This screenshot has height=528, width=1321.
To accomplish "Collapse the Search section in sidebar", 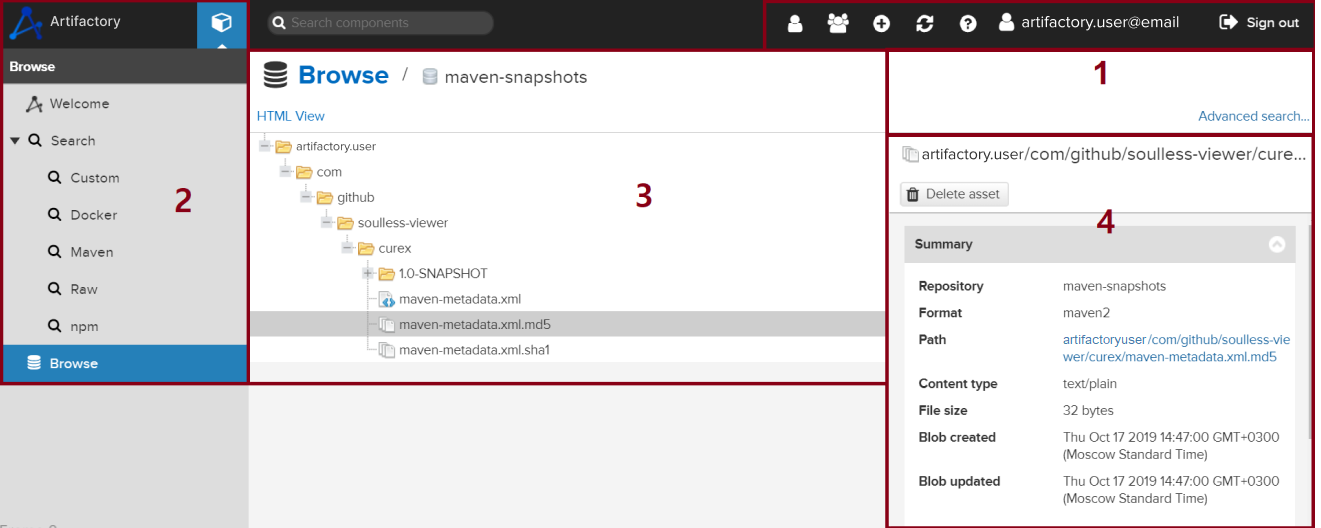I will click(x=15, y=141).
